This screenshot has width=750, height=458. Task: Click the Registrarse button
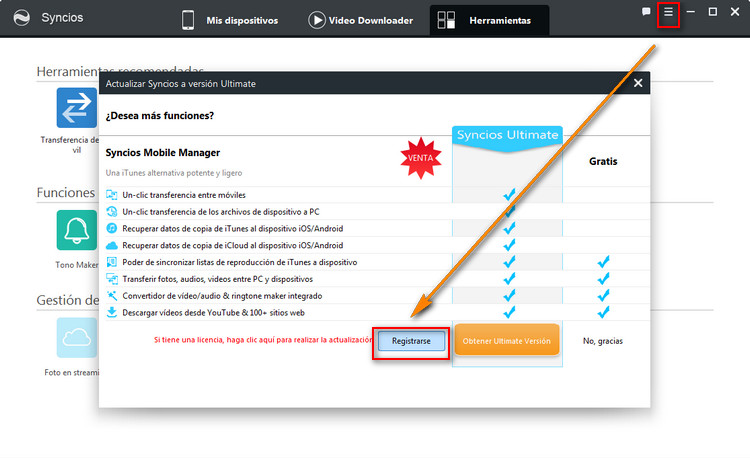pyautogui.click(x=411, y=341)
